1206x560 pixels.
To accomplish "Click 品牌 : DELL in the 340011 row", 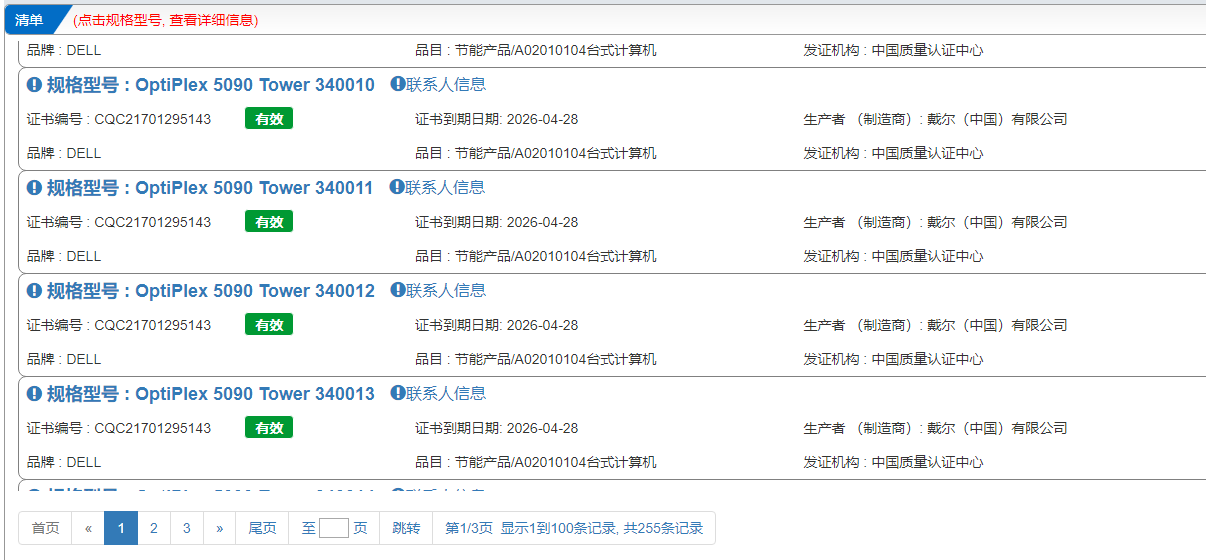I will point(64,257).
